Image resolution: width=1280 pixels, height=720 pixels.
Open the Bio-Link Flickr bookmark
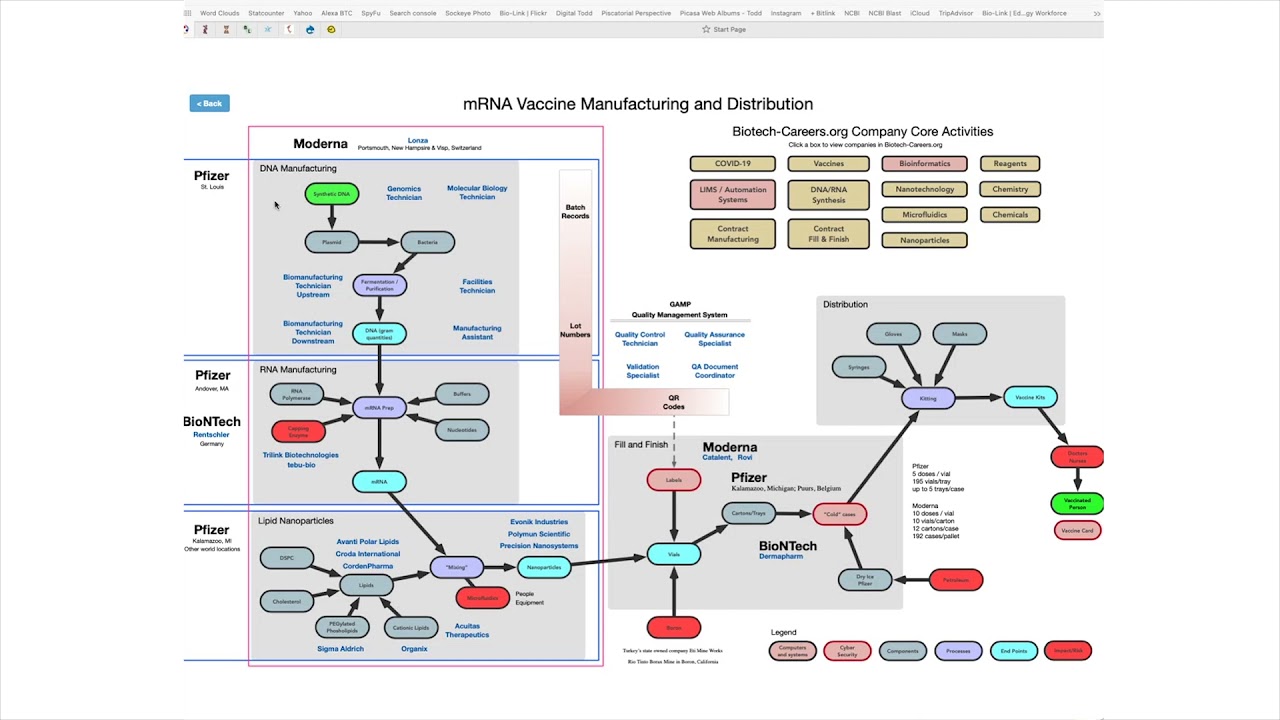tap(523, 13)
